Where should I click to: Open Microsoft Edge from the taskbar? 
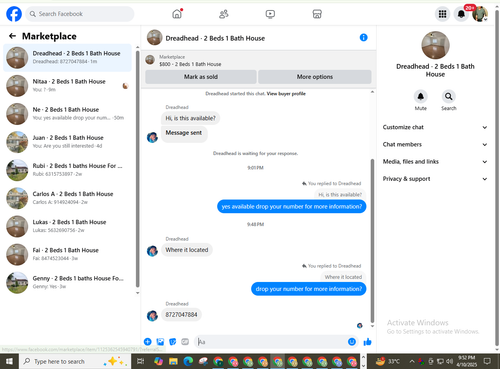188,361
